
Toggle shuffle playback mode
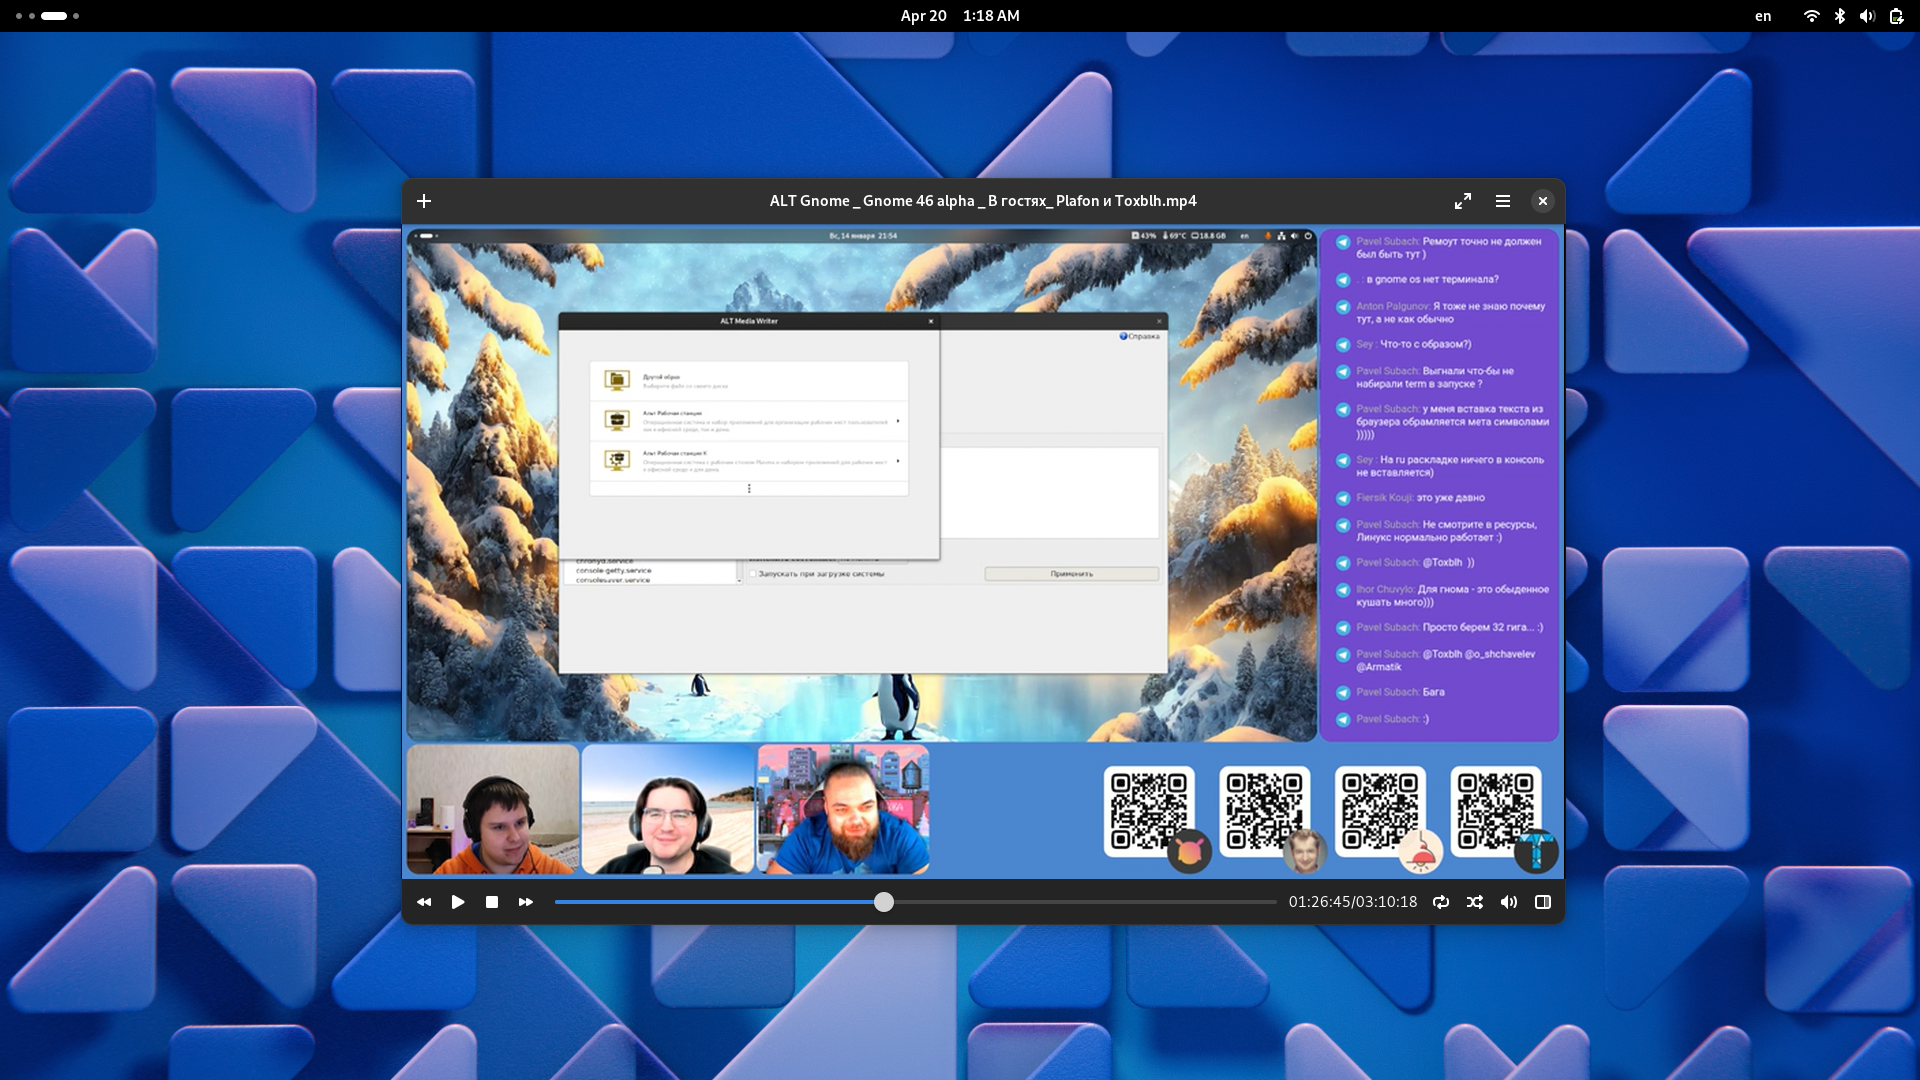tap(1475, 902)
